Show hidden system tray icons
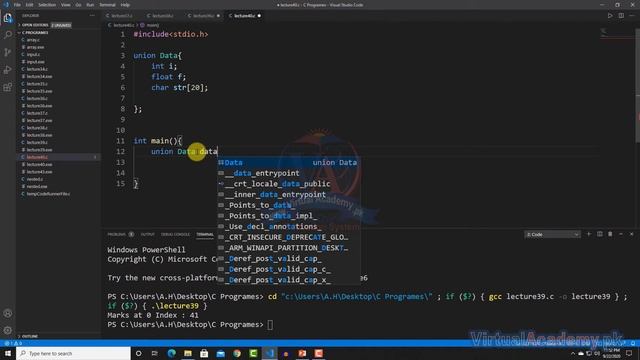Screen dimensions: 640x360 tap(573, 353)
